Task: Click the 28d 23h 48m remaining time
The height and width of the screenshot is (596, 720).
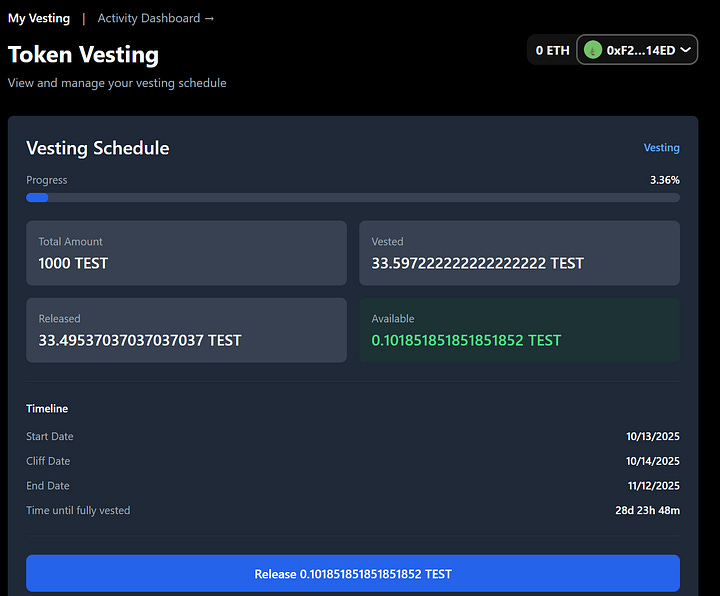Action: (x=647, y=511)
